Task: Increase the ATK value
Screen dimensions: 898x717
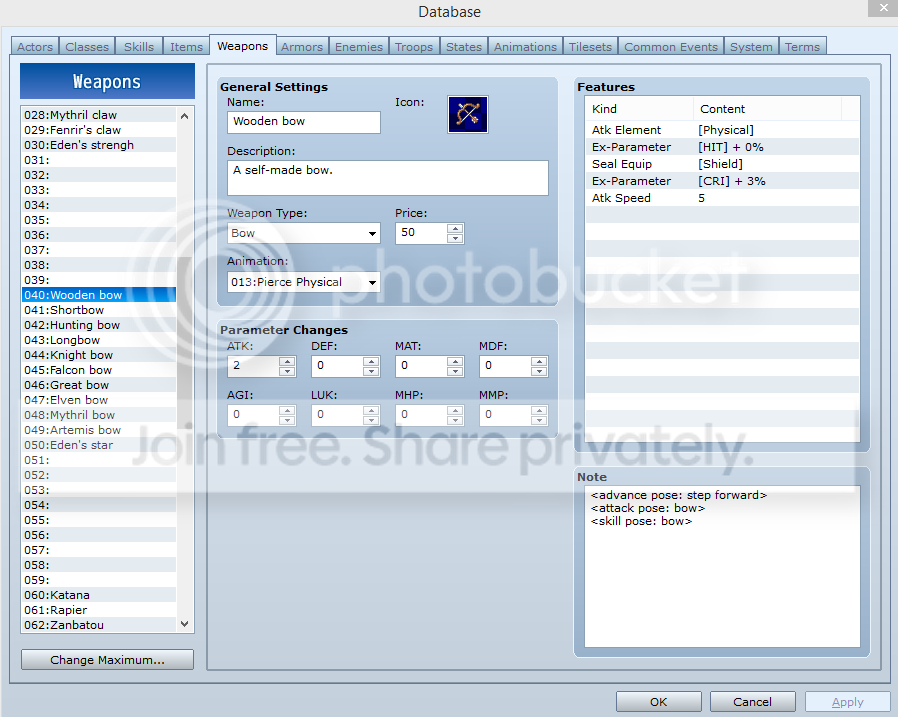Action: [x=287, y=361]
